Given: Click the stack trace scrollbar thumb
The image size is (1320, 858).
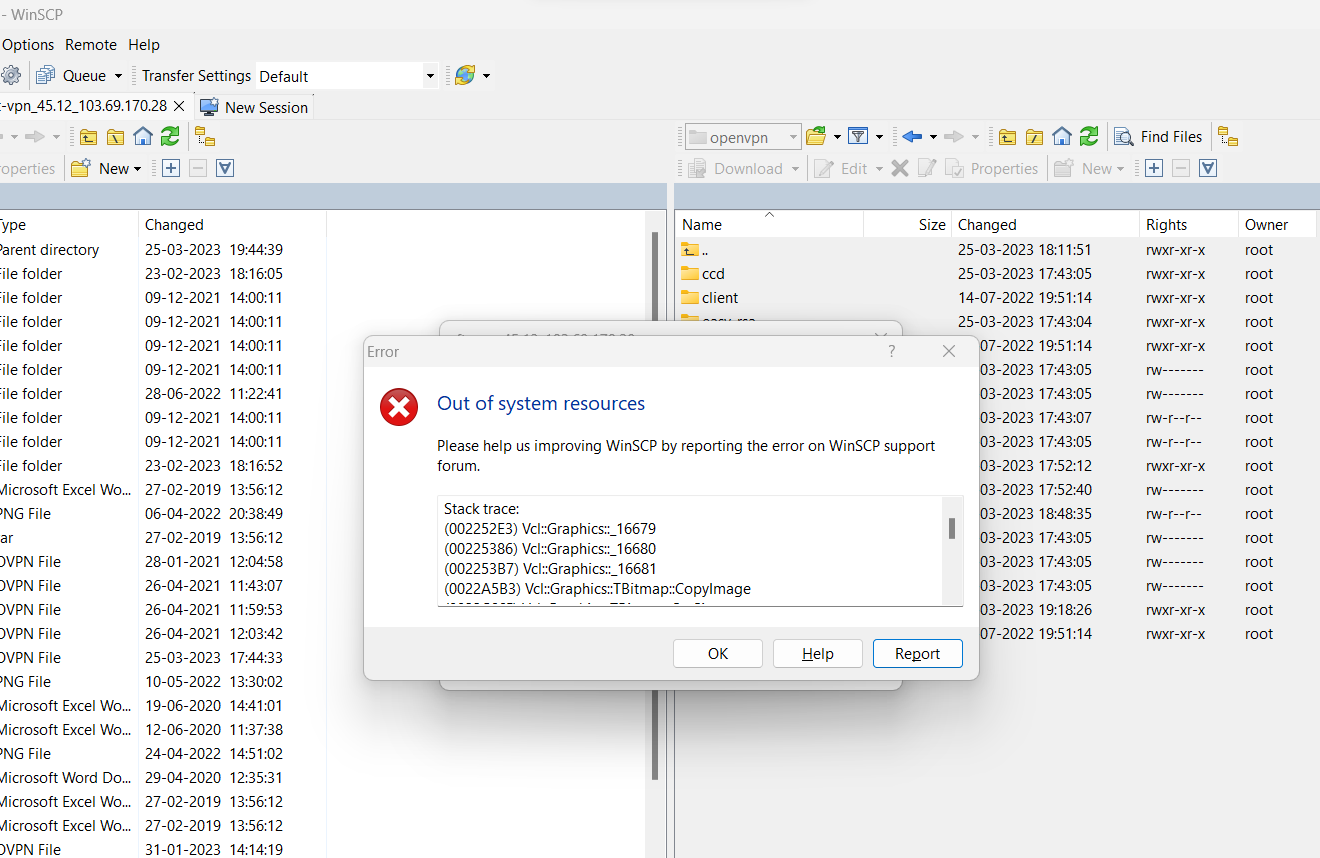Looking at the screenshot, I should tap(951, 528).
